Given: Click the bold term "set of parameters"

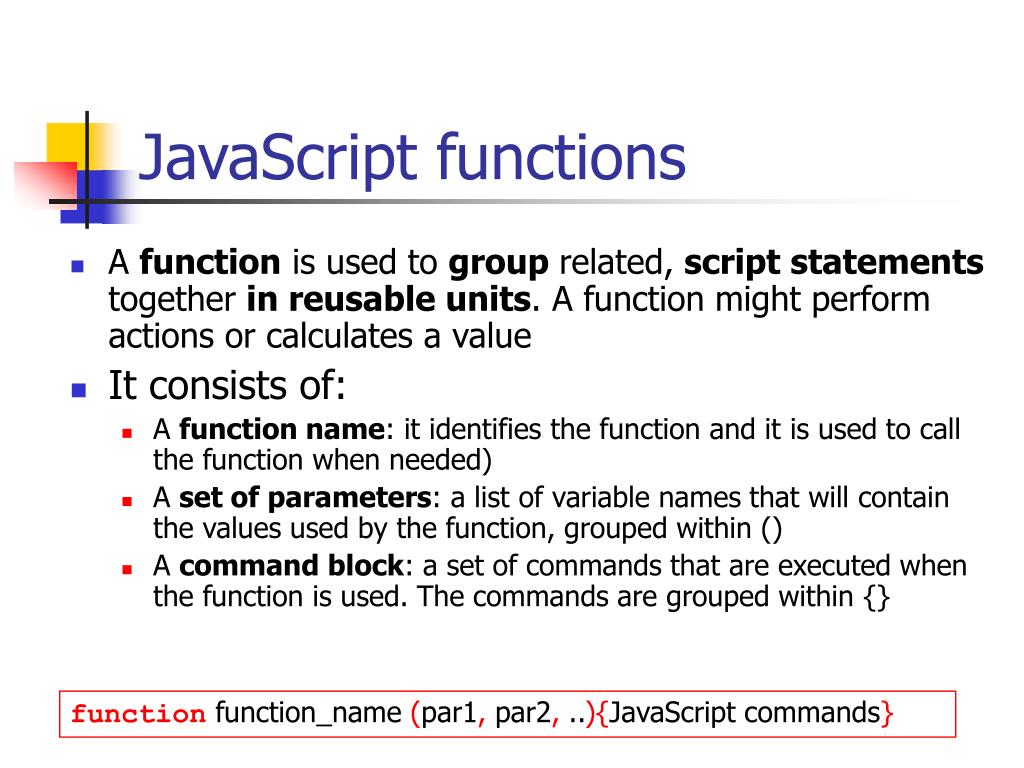Looking at the screenshot, I should click(306, 498).
